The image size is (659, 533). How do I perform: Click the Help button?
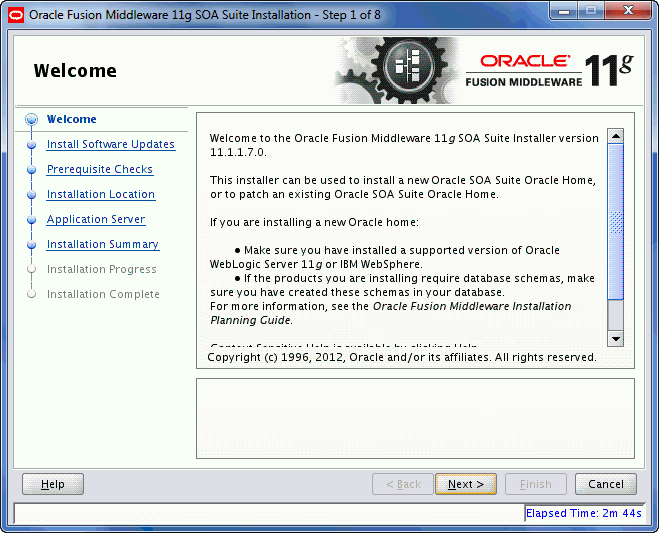coord(53,484)
